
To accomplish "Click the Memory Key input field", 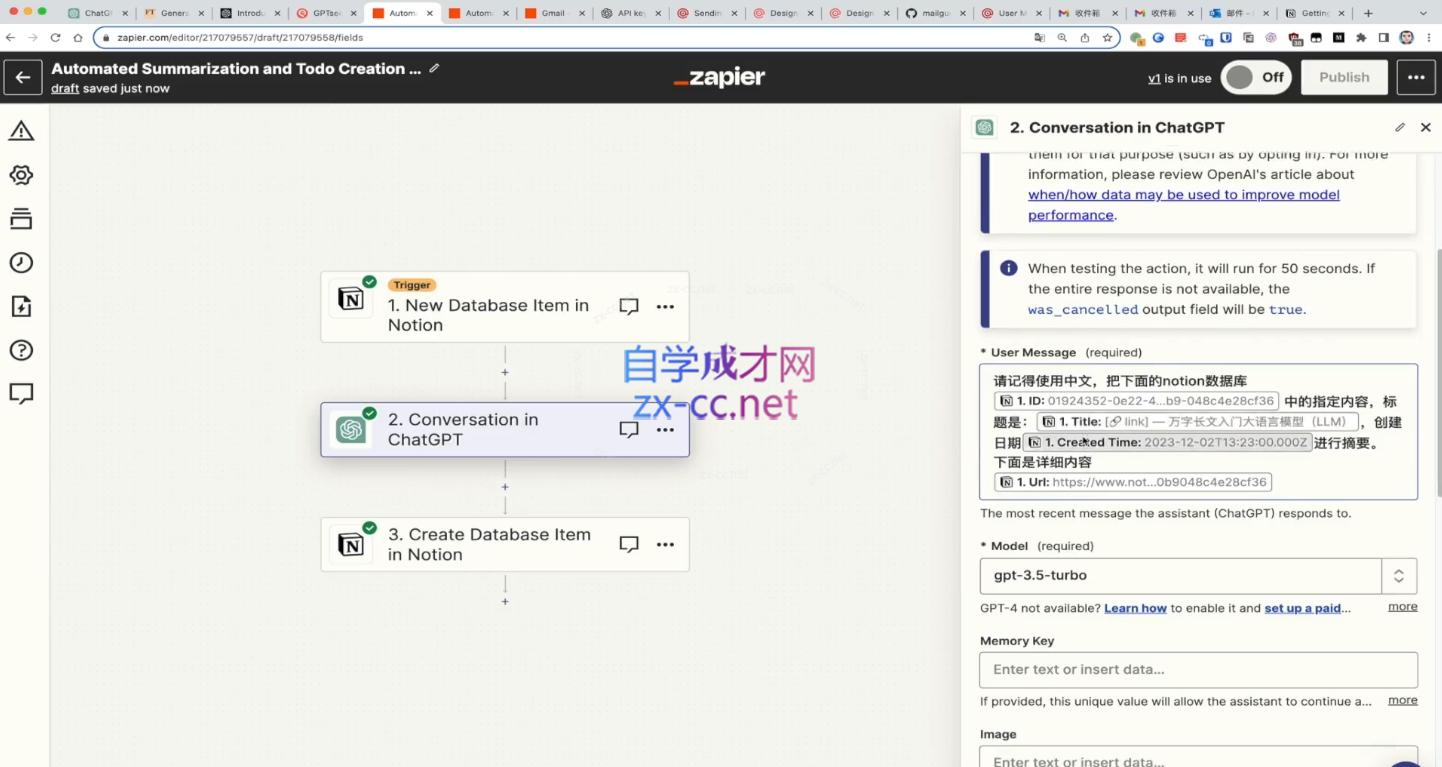I will (1198, 669).
